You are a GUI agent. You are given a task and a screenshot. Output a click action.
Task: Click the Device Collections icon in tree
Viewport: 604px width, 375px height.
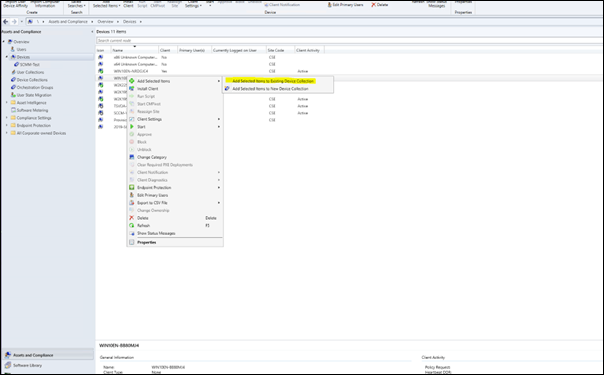pos(13,80)
